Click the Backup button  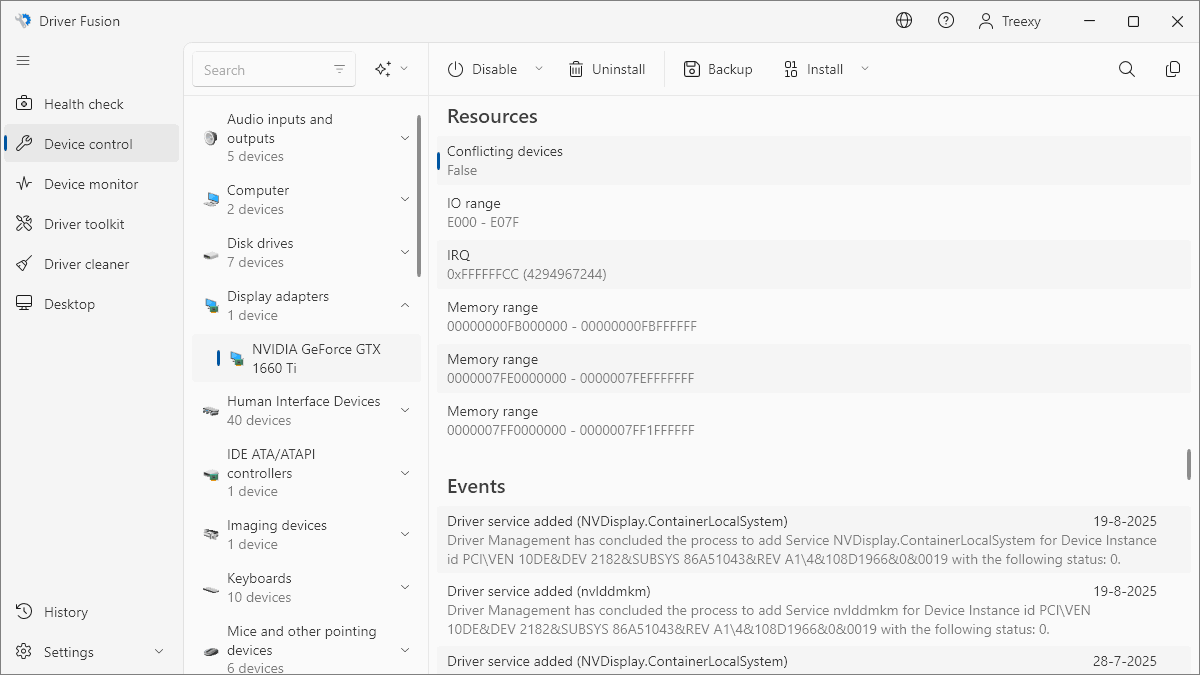[718, 69]
